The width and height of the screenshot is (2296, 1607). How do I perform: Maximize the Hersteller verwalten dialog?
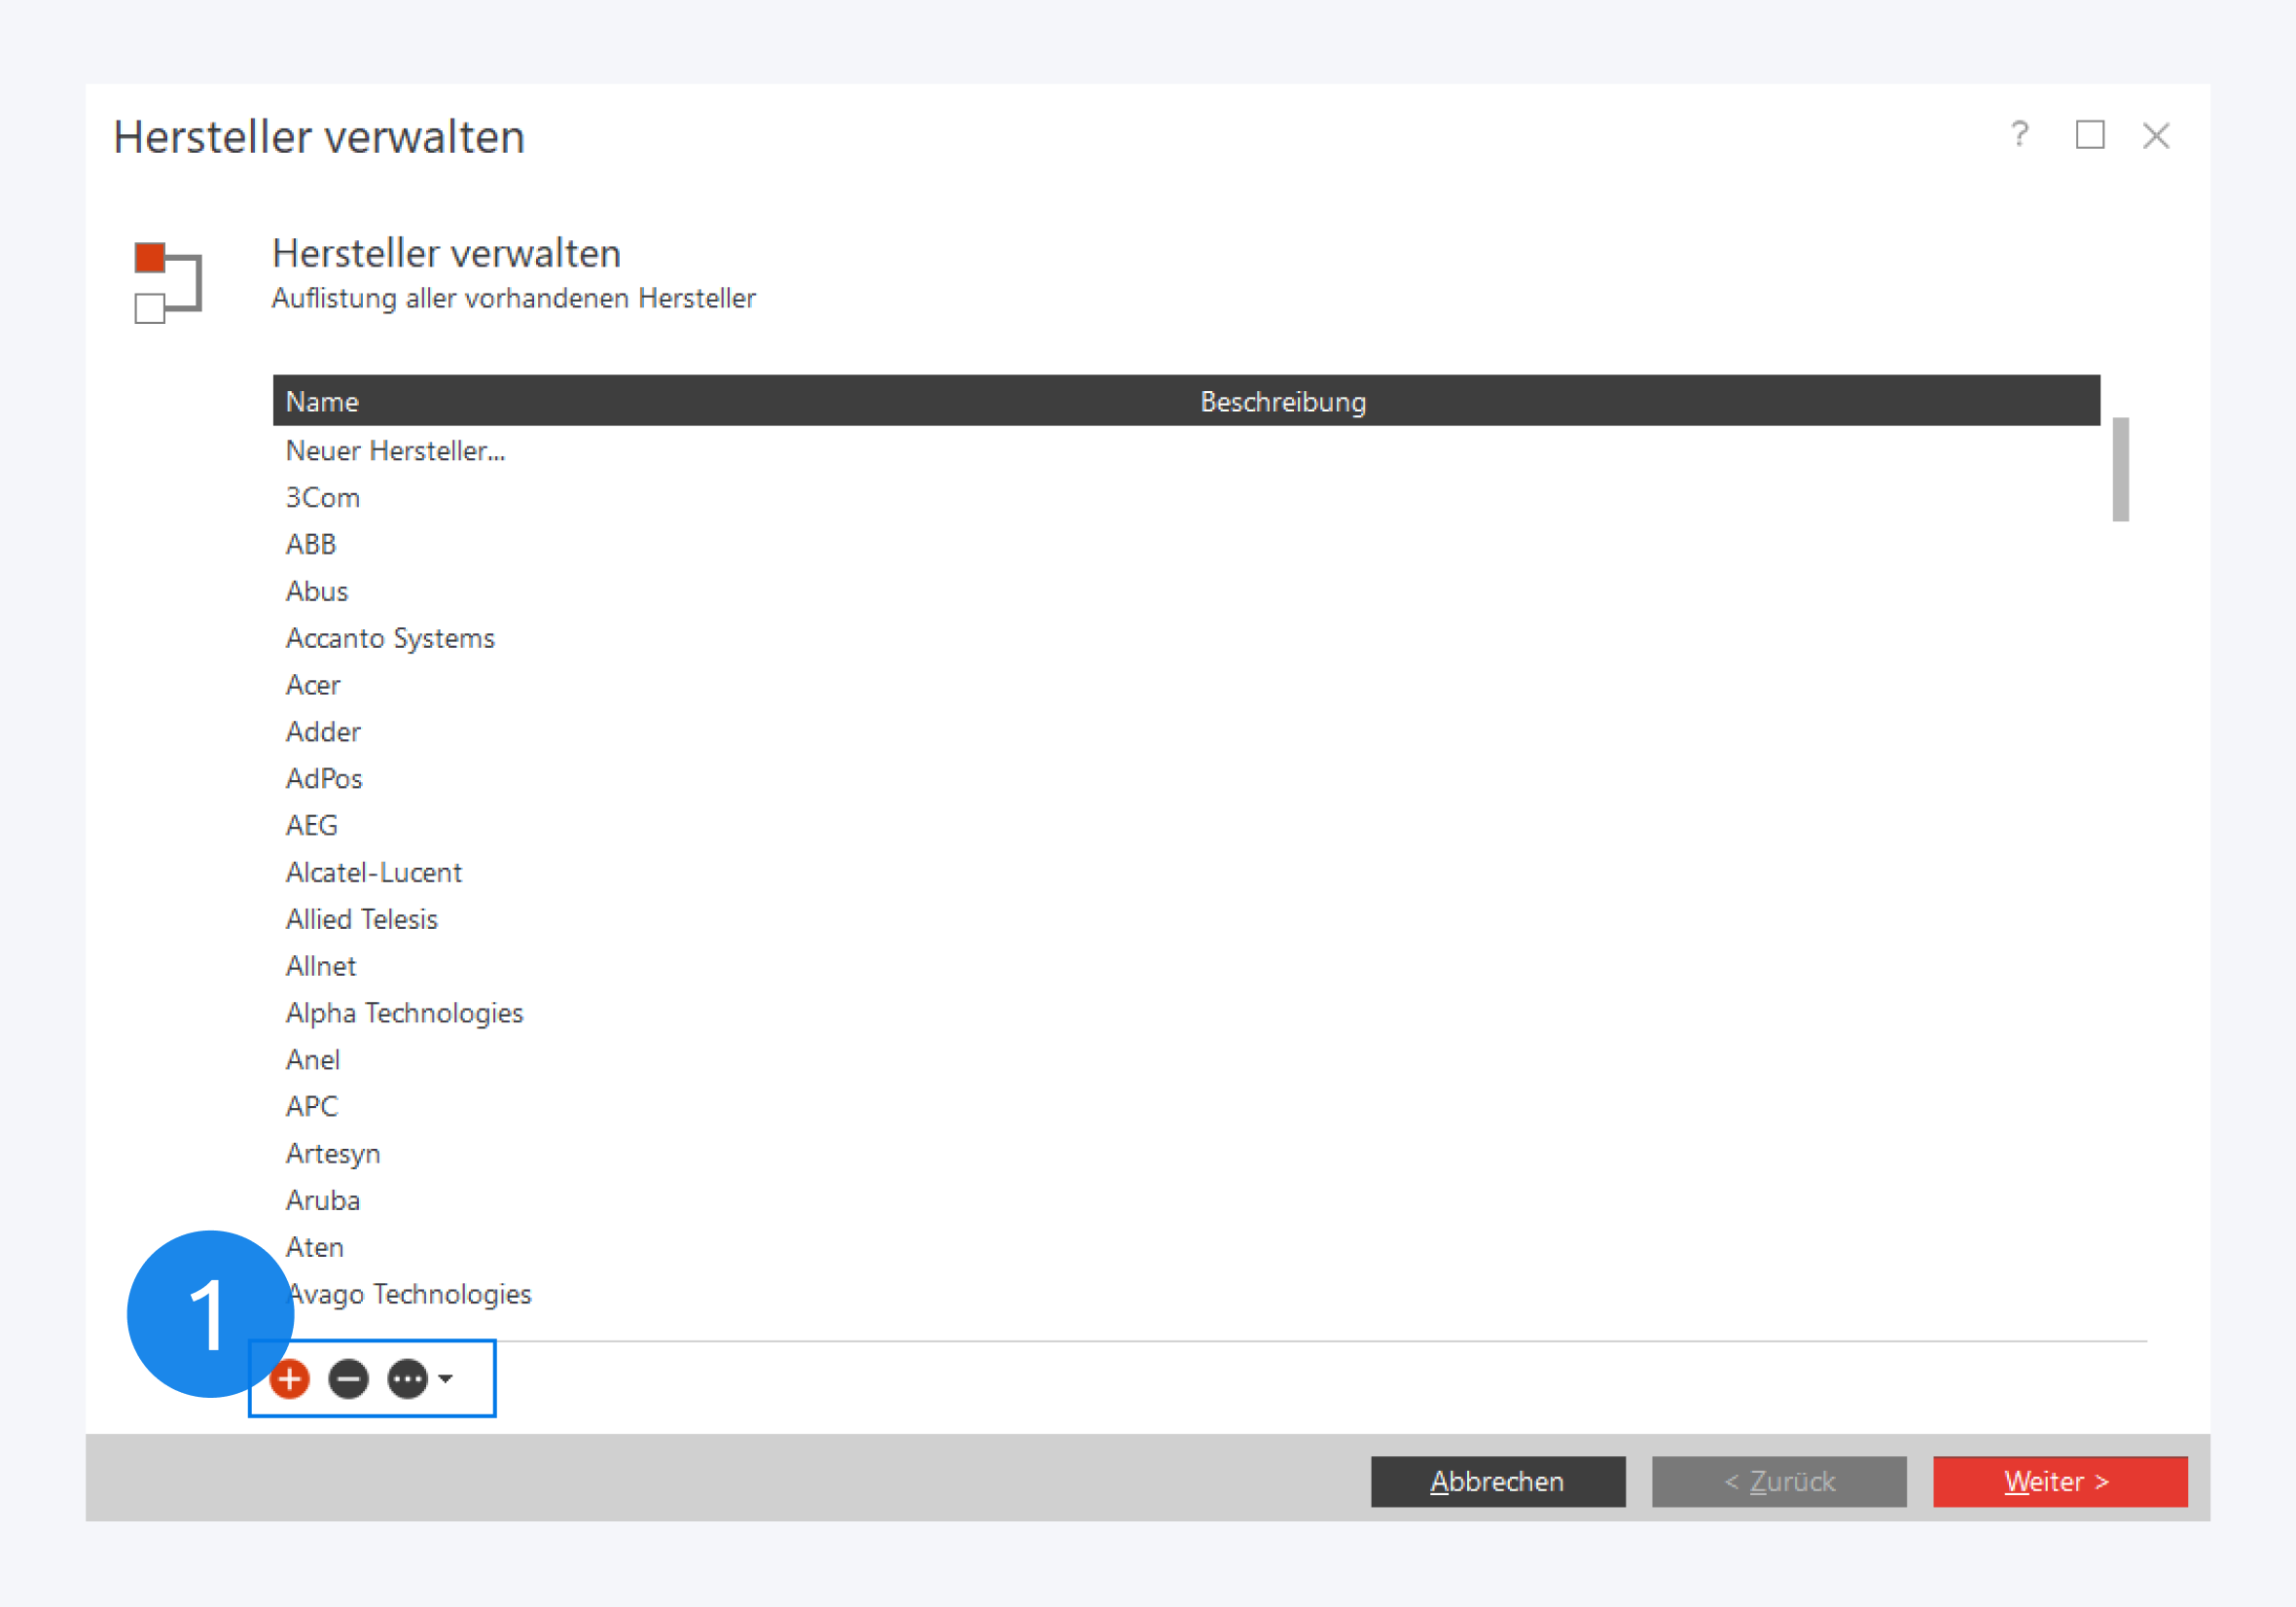(2089, 134)
